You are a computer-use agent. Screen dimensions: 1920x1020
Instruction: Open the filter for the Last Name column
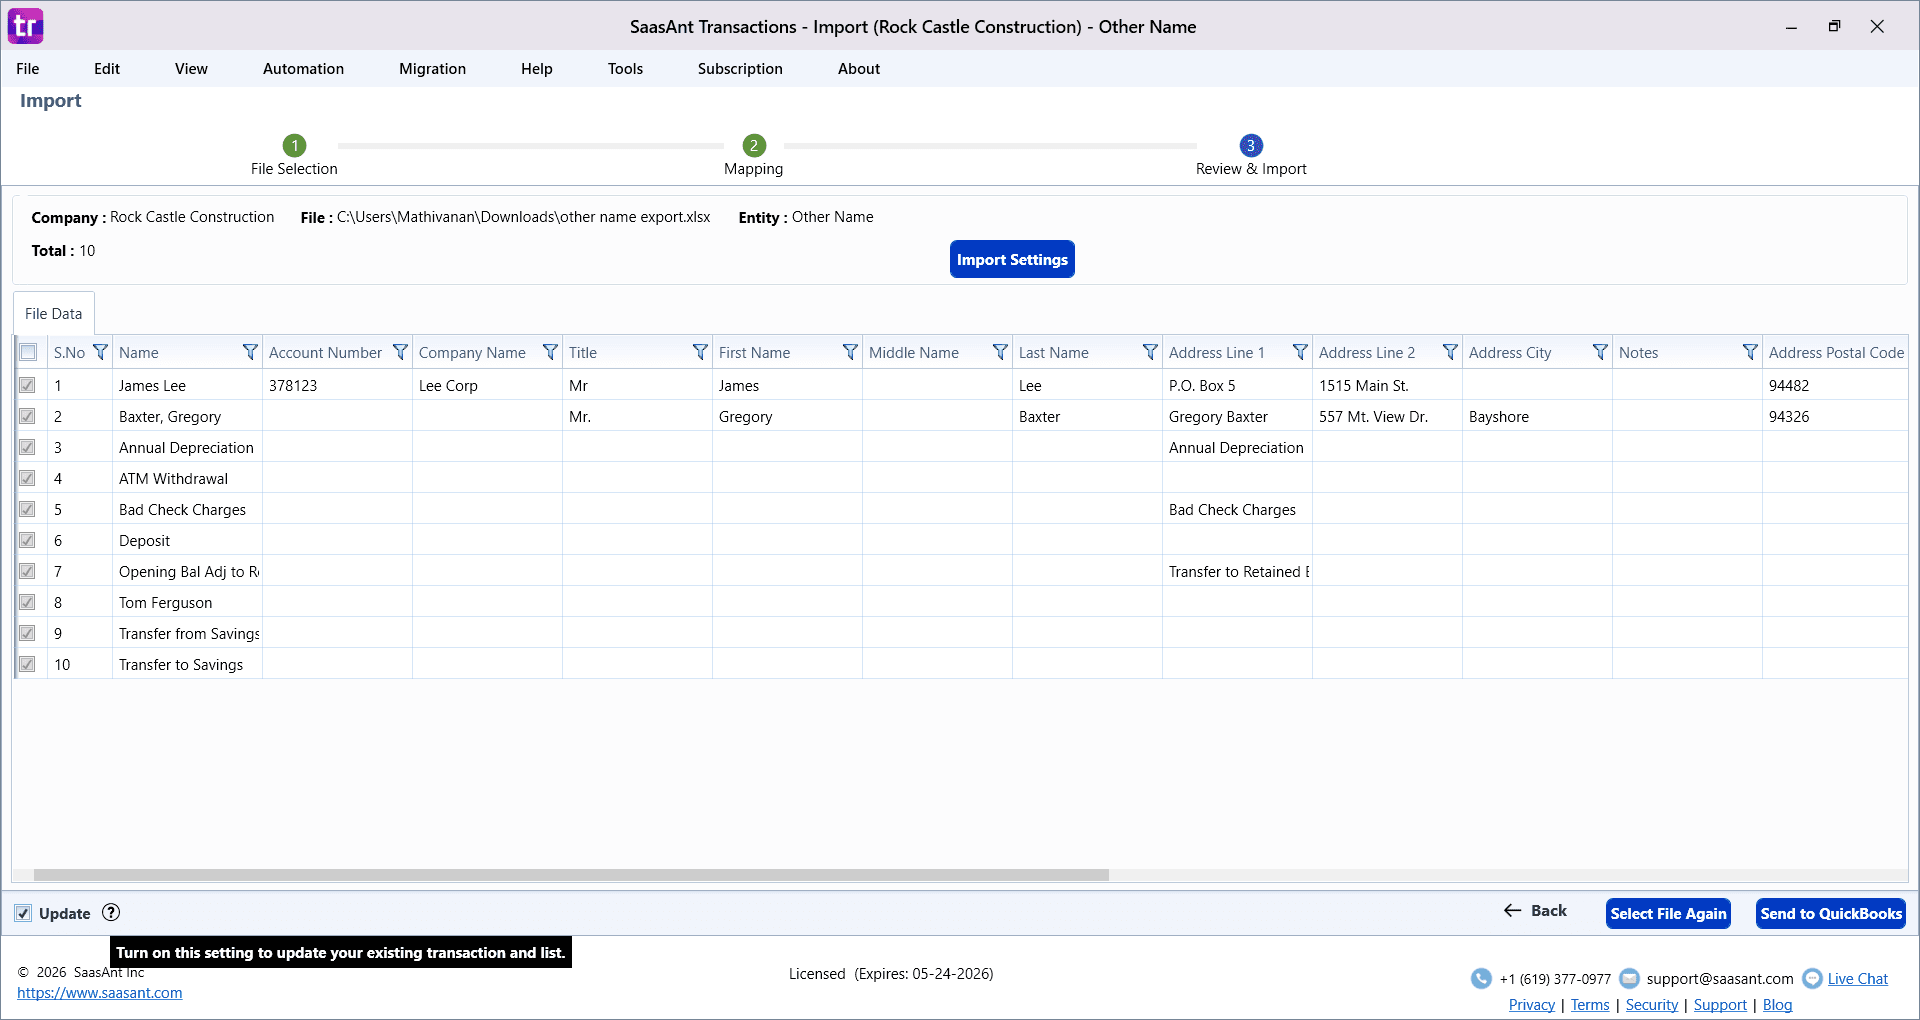(x=1148, y=352)
